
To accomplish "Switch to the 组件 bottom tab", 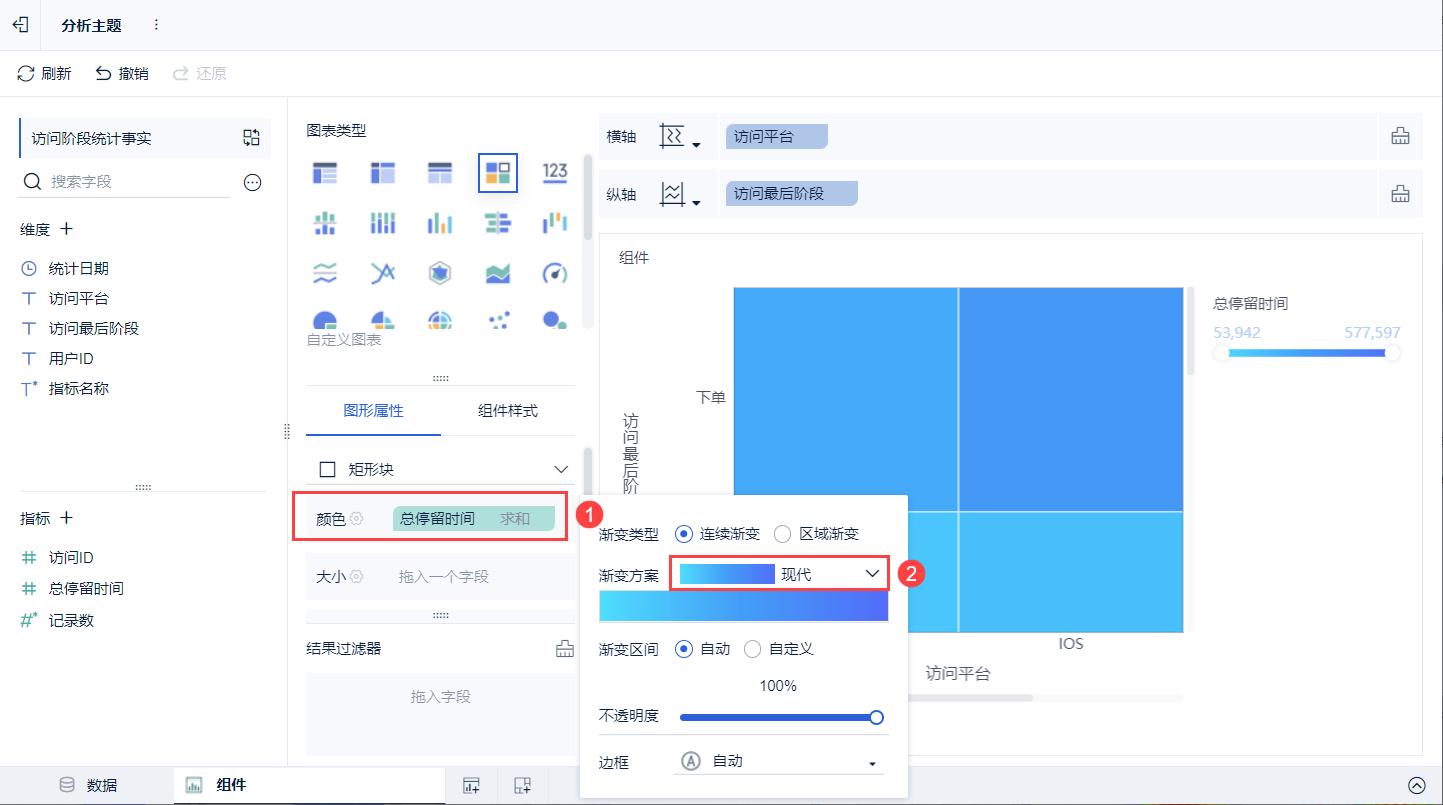I will (x=308, y=785).
